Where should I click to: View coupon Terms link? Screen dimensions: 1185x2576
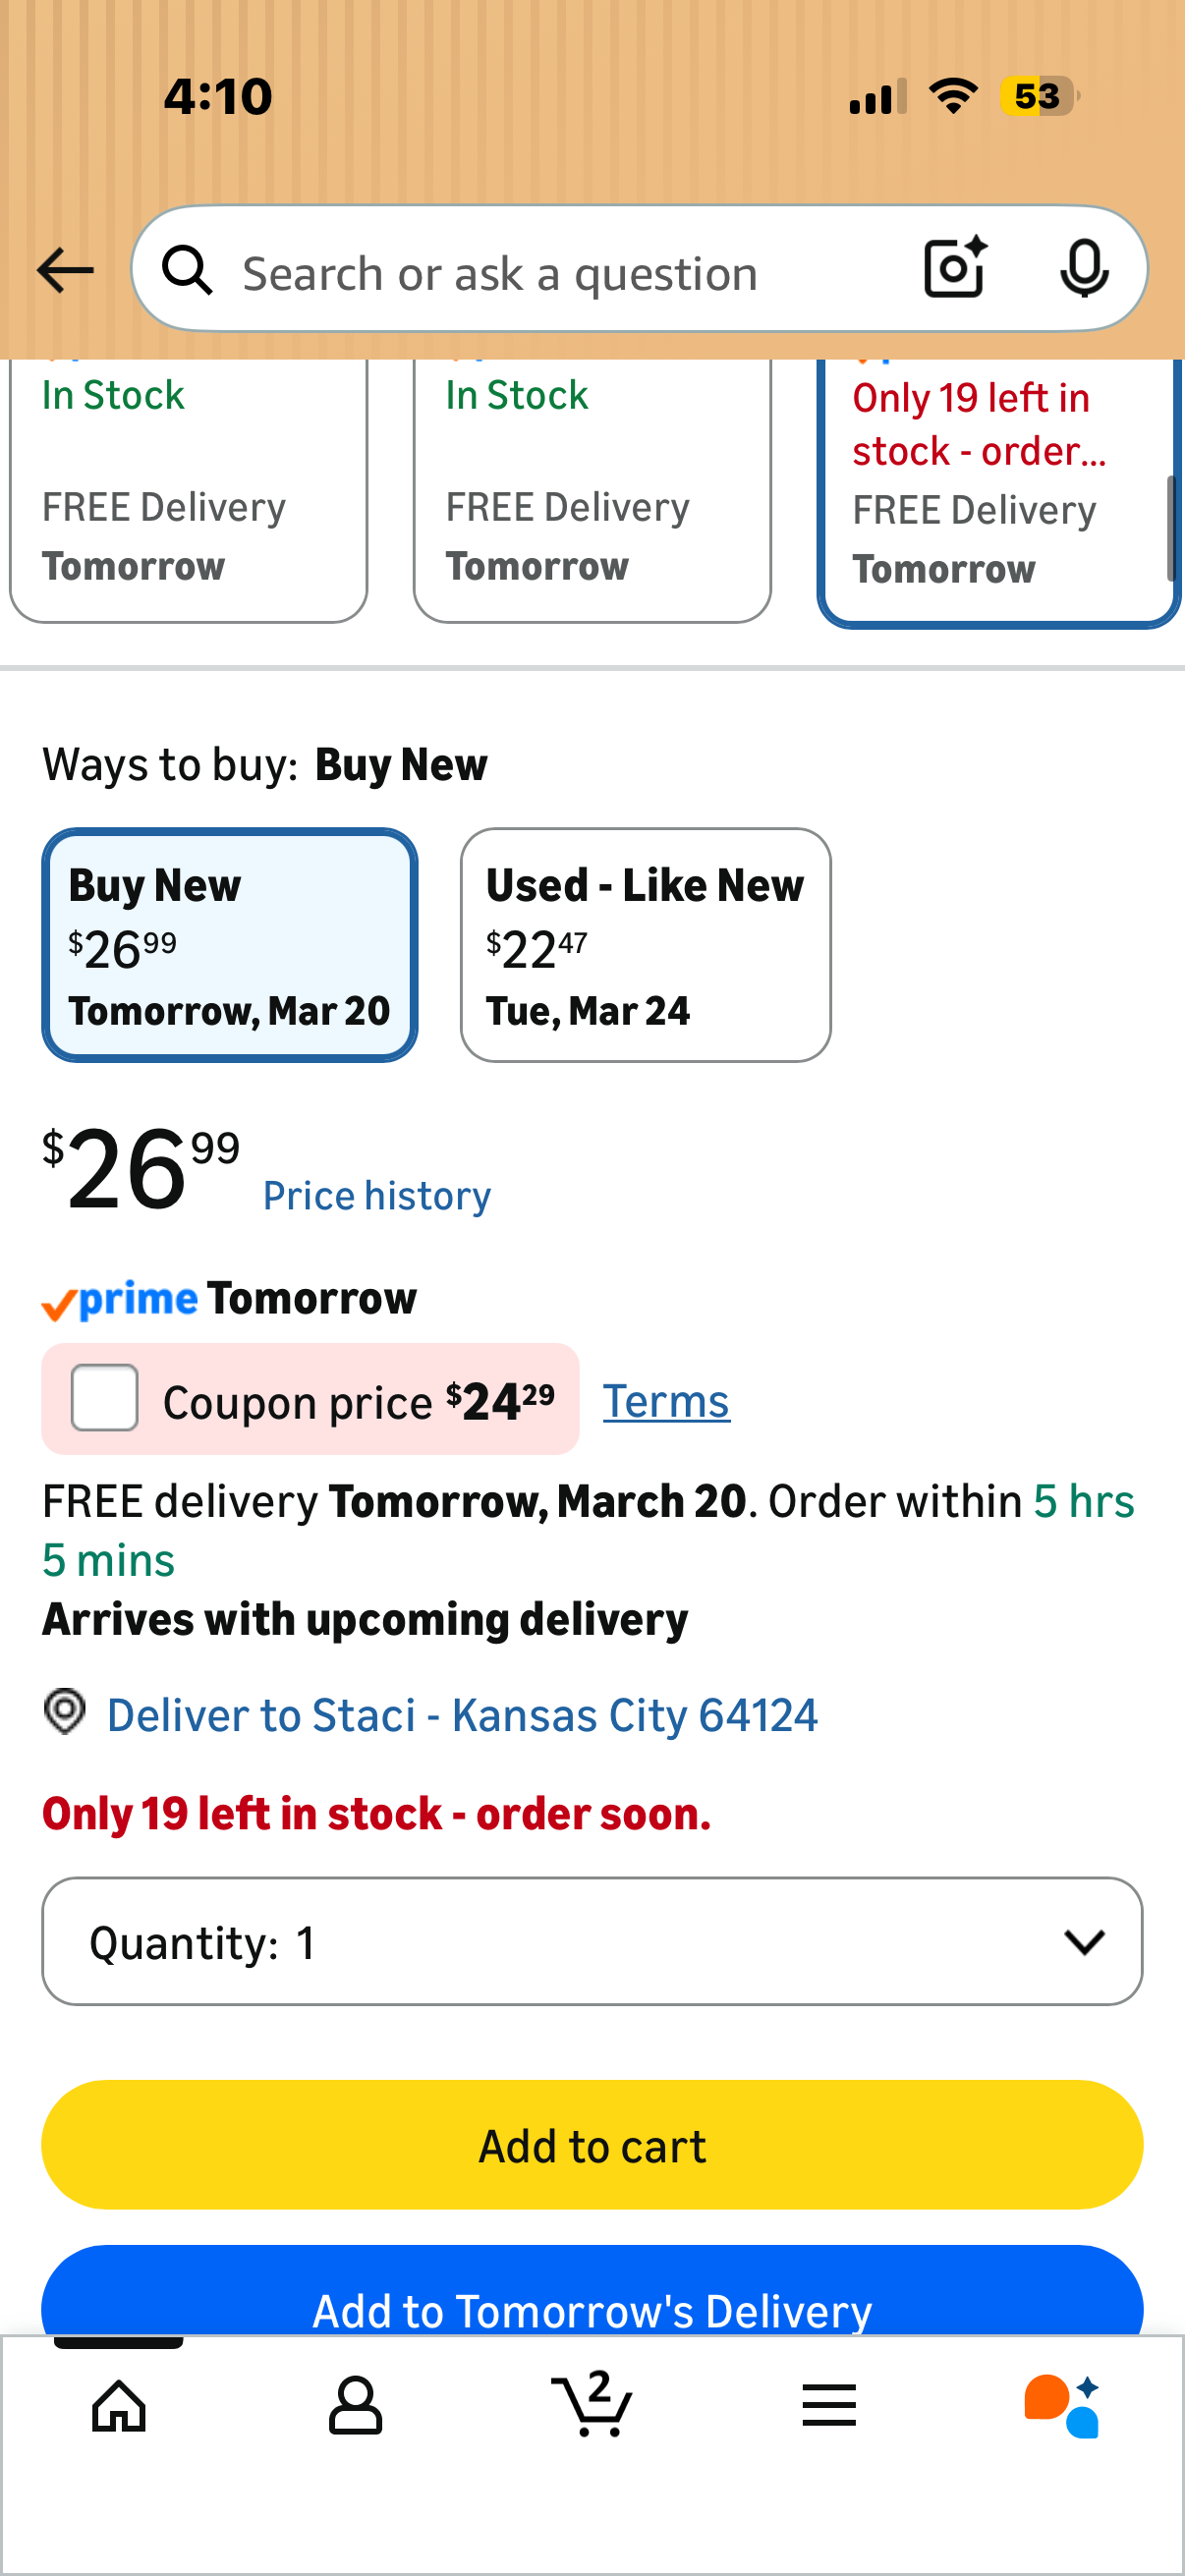click(x=667, y=1401)
